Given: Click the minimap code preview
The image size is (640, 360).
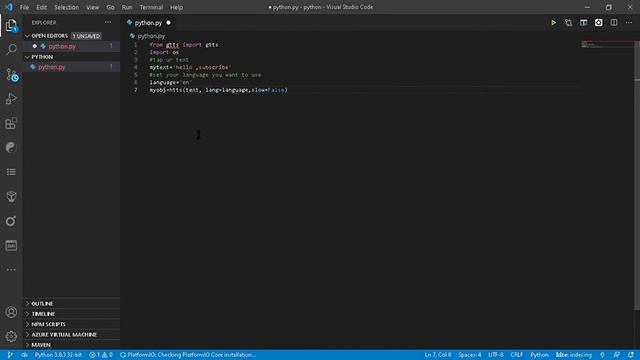Looking at the screenshot, I should (608, 44).
